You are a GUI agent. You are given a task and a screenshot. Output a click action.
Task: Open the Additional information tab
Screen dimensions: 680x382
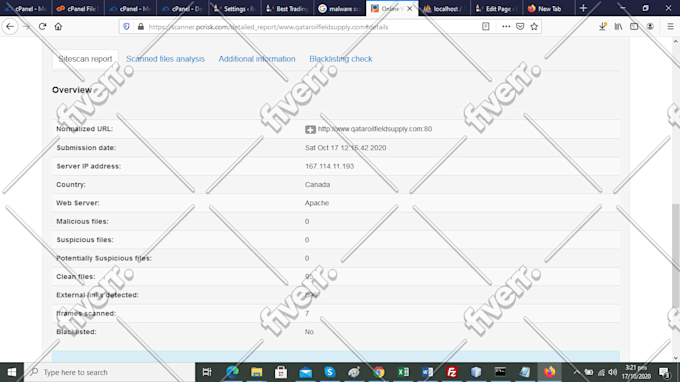coord(257,59)
